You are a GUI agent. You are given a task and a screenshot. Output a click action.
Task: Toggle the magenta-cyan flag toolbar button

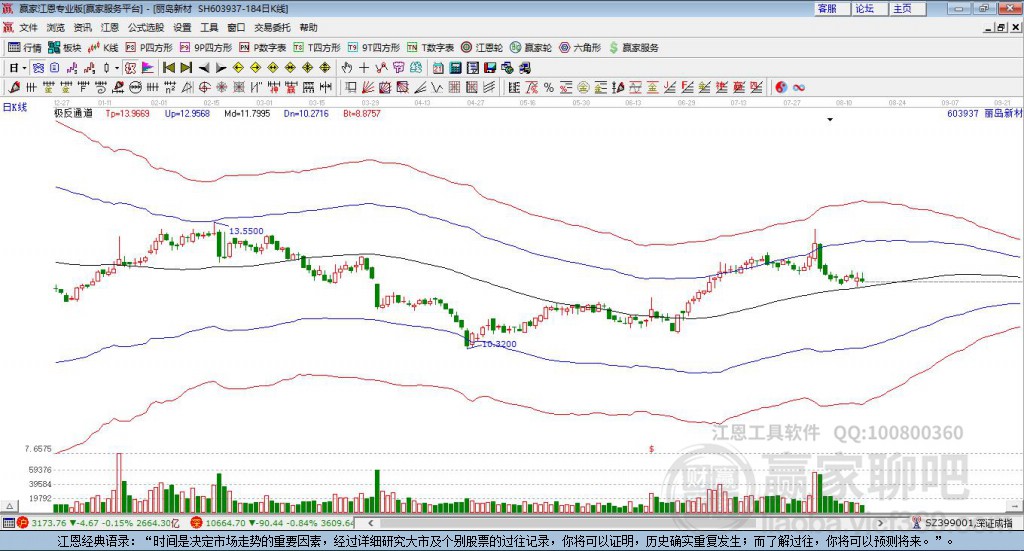tap(148, 68)
